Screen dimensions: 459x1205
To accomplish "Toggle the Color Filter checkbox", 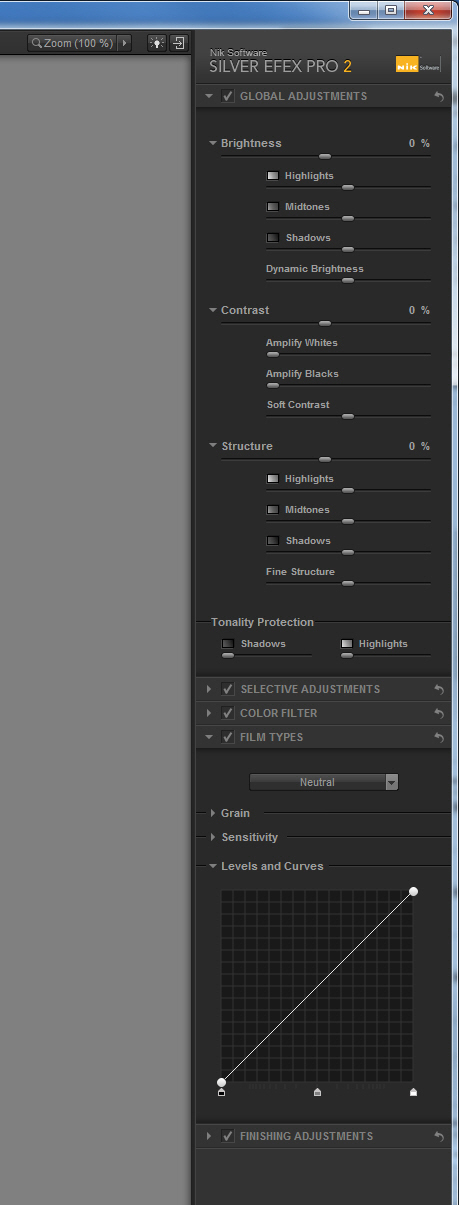I will pos(228,713).
